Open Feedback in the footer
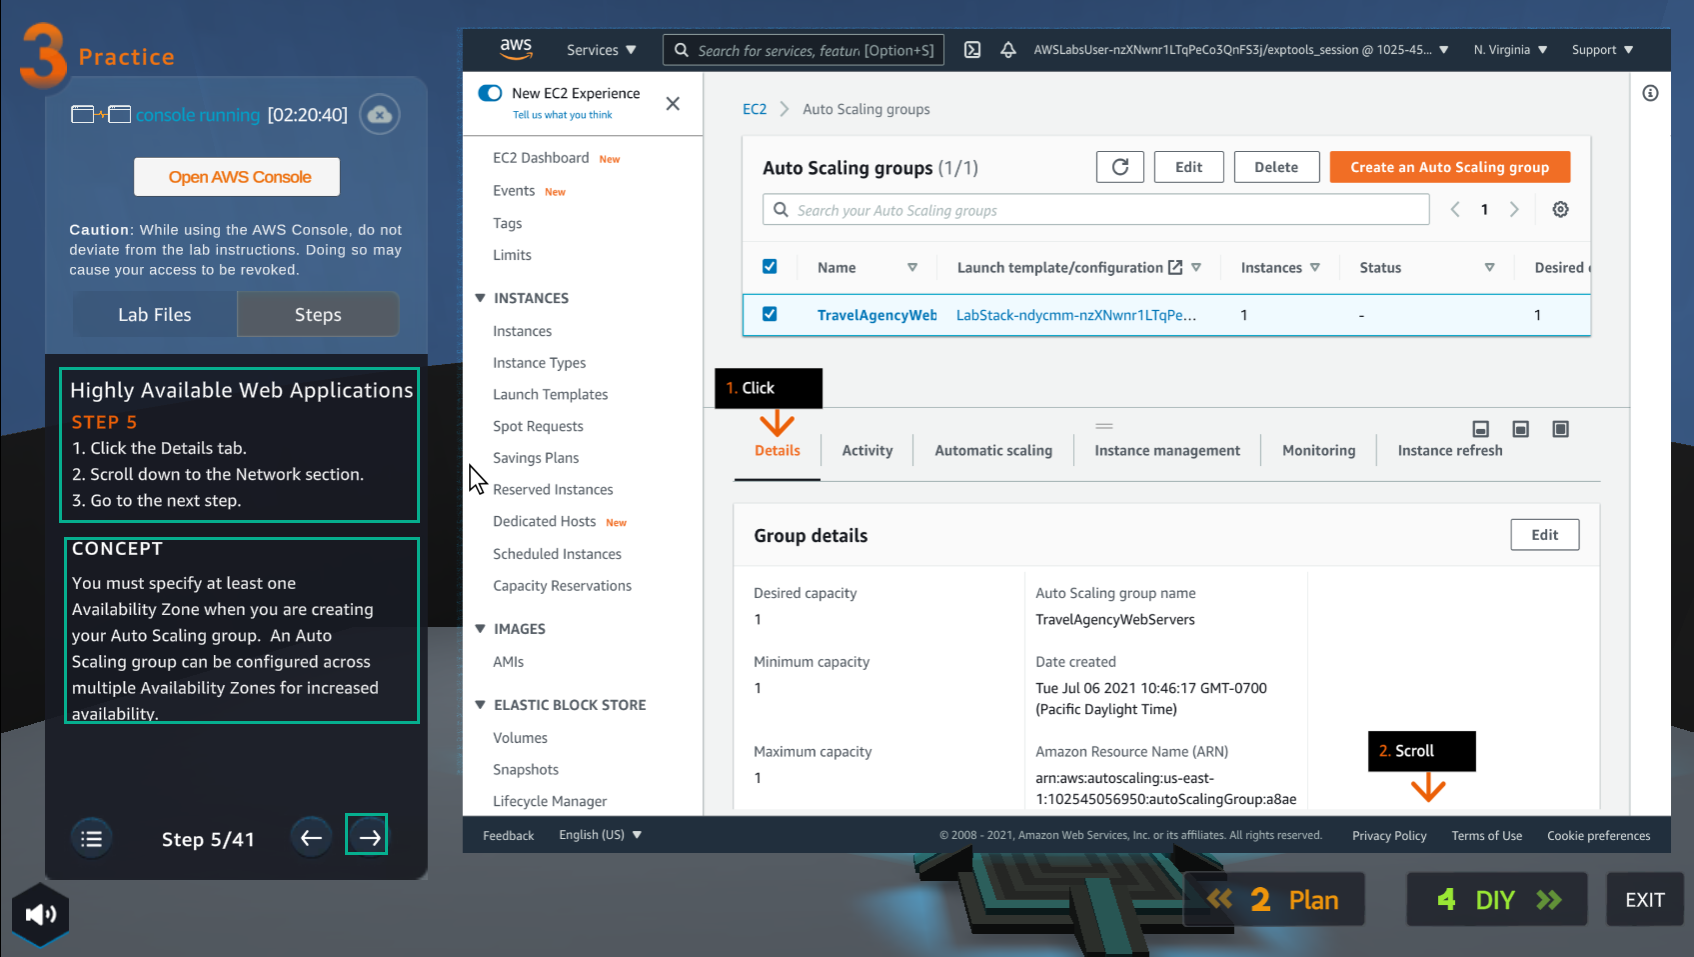The width and height of the screenshot is (1694, 957). click(508, 835)
